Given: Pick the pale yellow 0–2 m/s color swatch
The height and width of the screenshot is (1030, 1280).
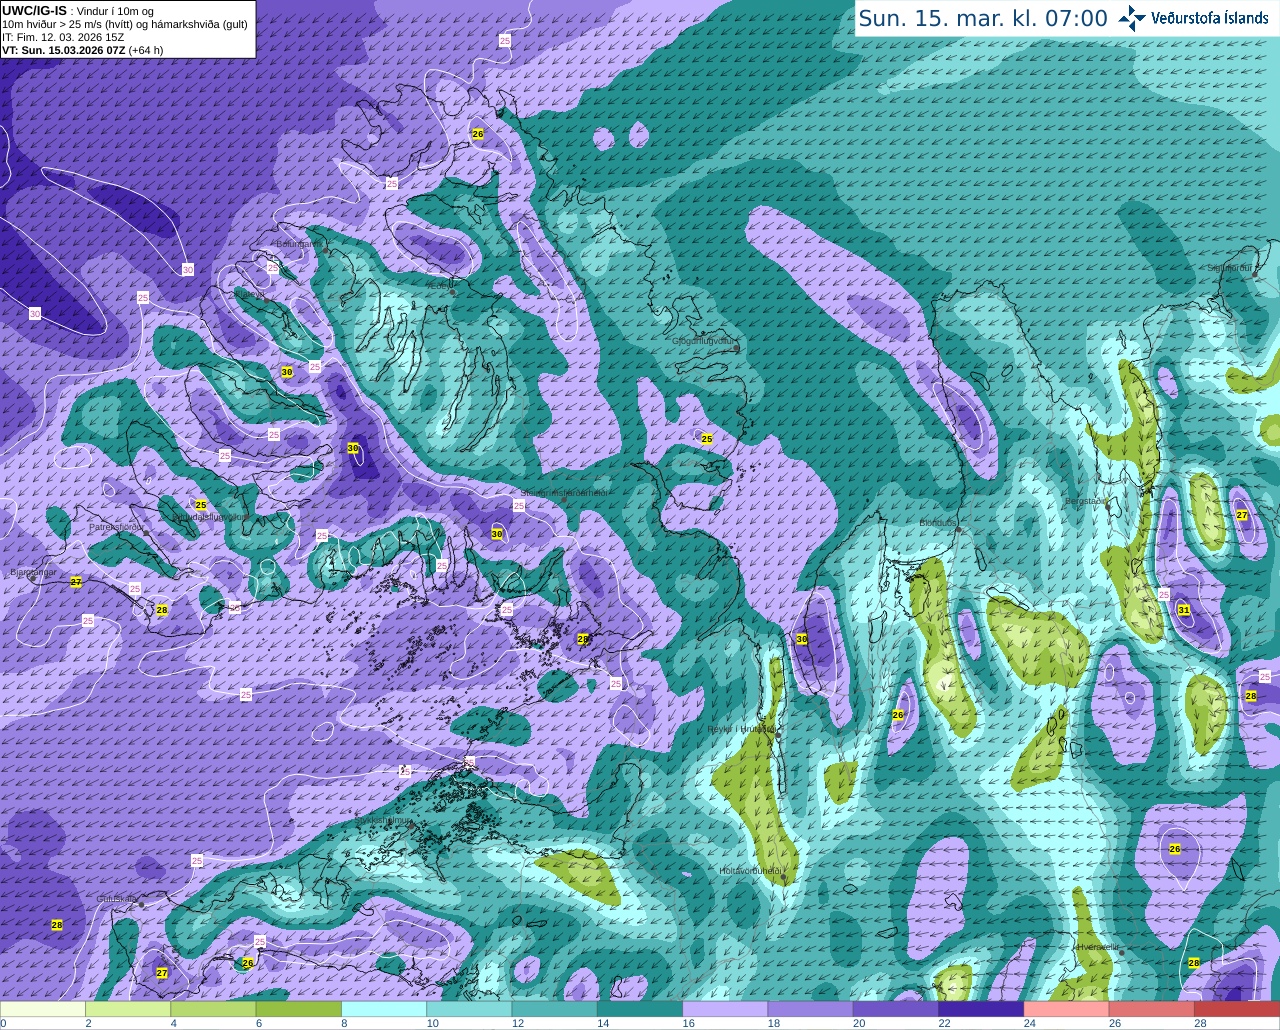Looking at the screenshot, I should click(43, 1009).
